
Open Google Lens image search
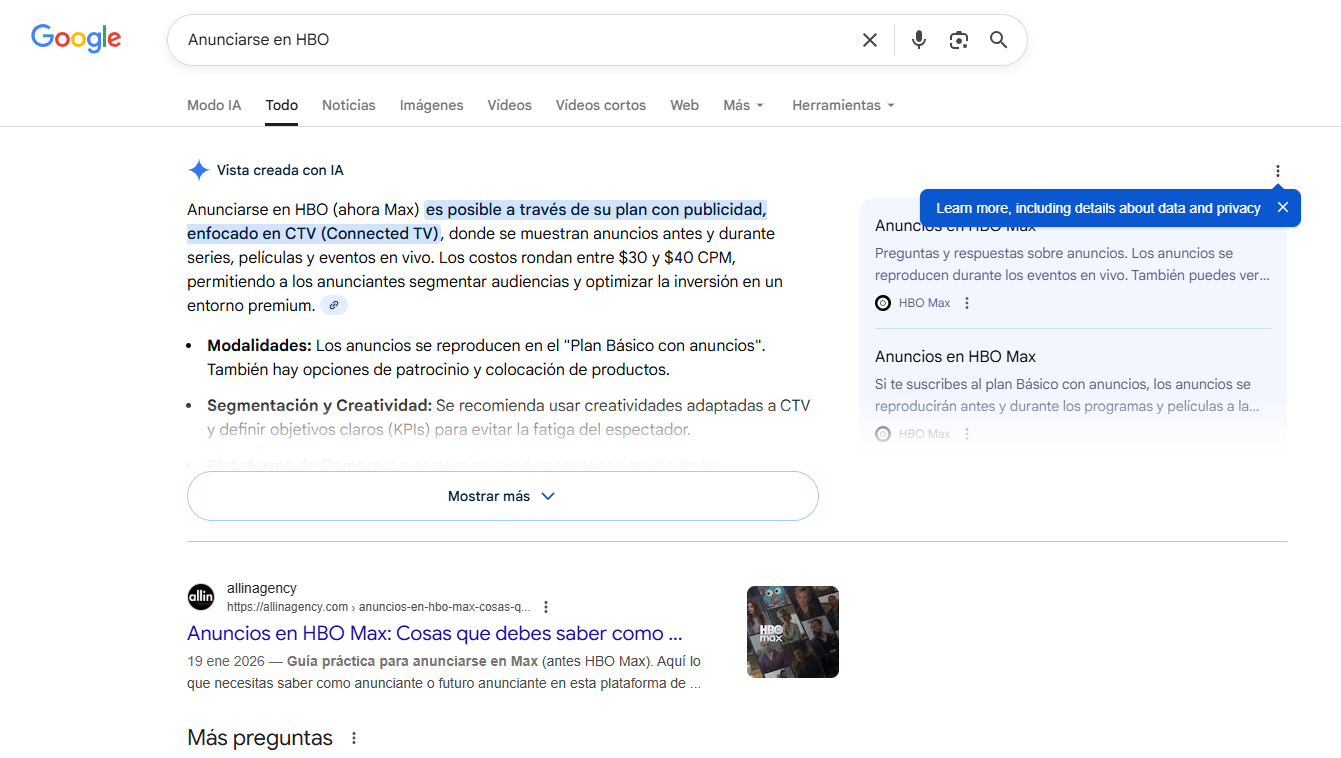click(959, 40)
